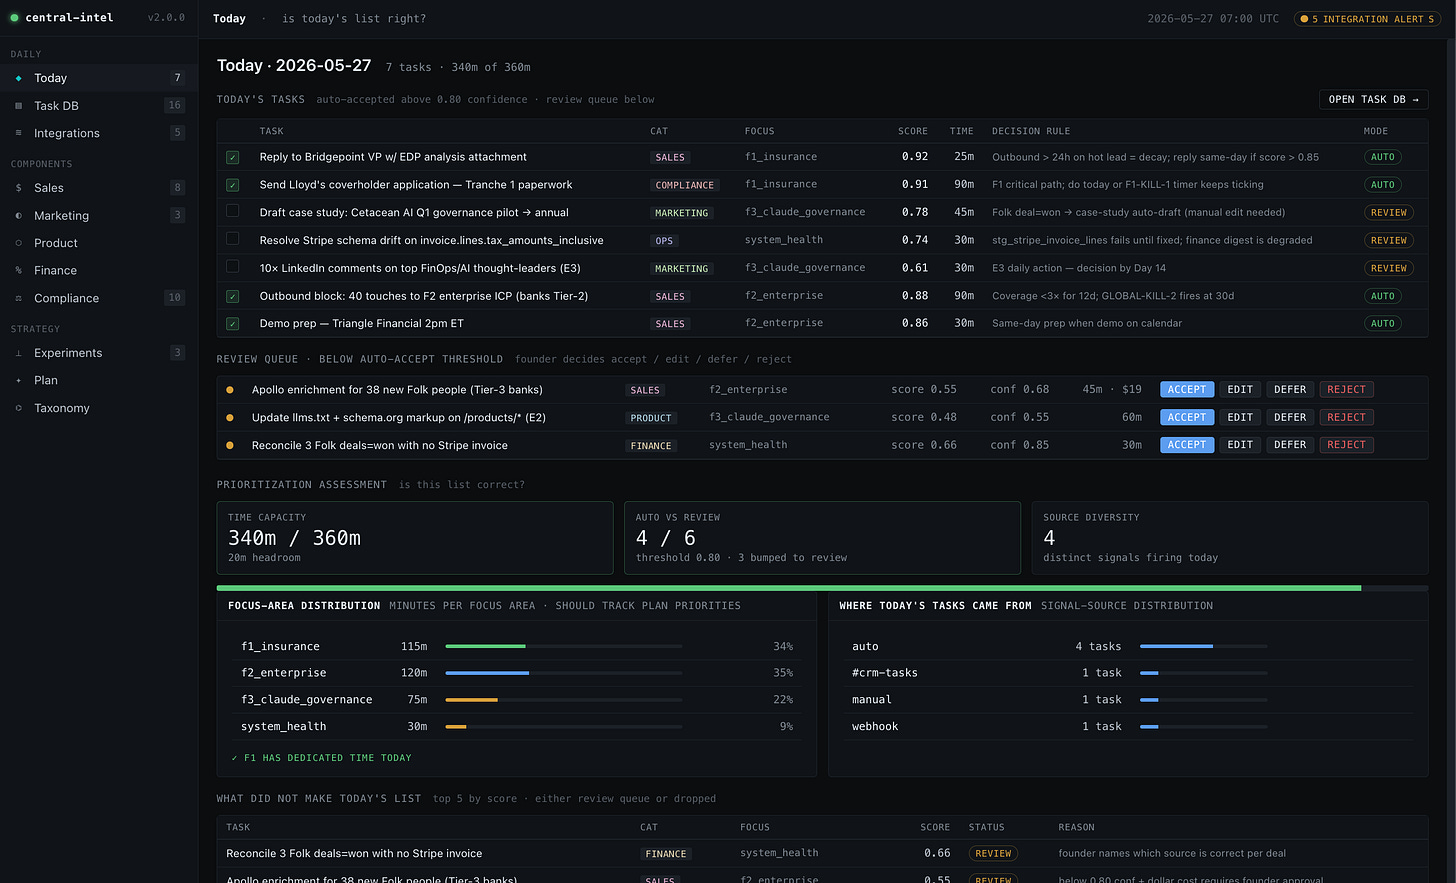Defer the Update llms.txt review item
1456x883 pixels.
click(x=1290, y=417)
